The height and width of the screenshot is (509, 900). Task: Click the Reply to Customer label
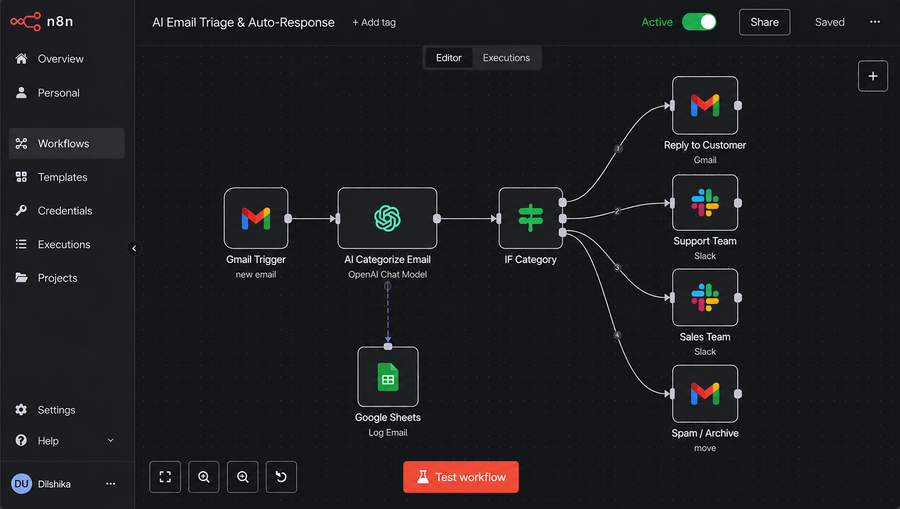pos(705,145)
